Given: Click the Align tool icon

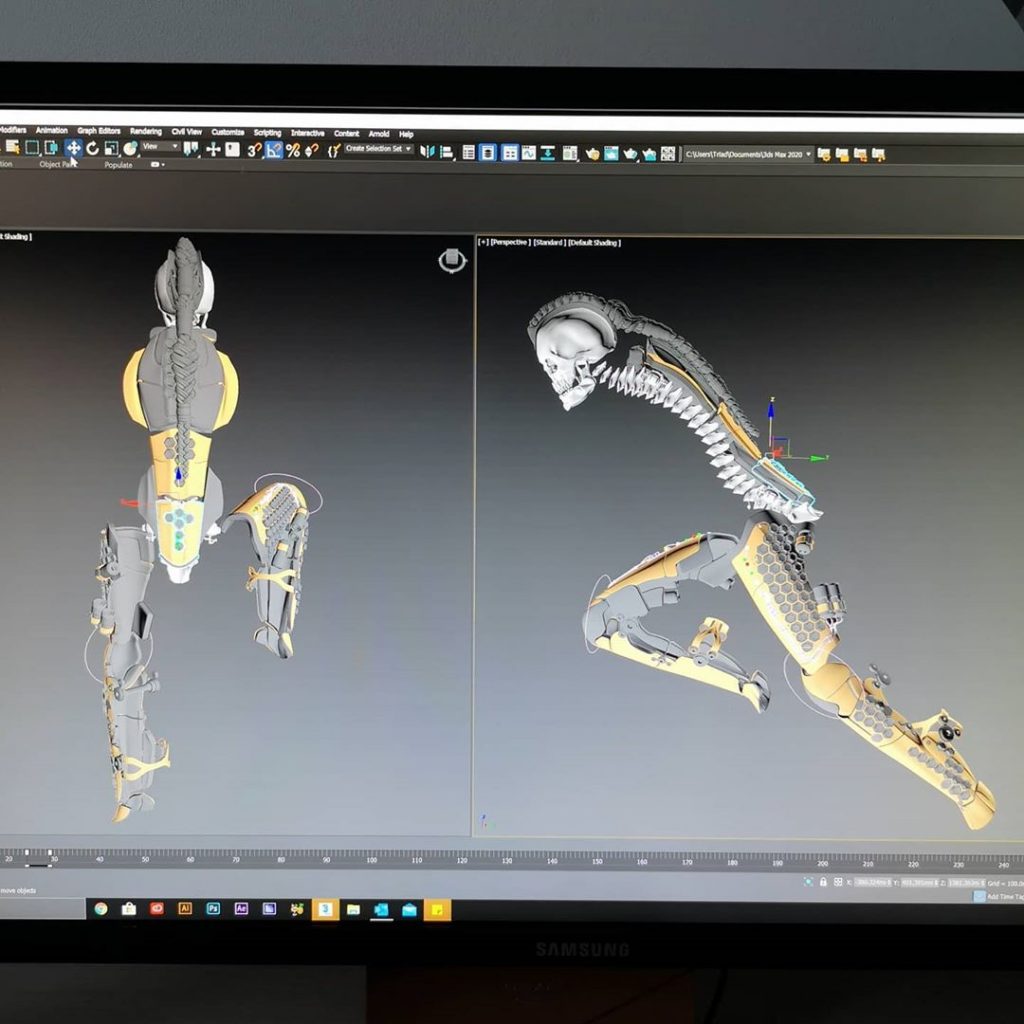Looking at the screenshot, I should (447, 152).
